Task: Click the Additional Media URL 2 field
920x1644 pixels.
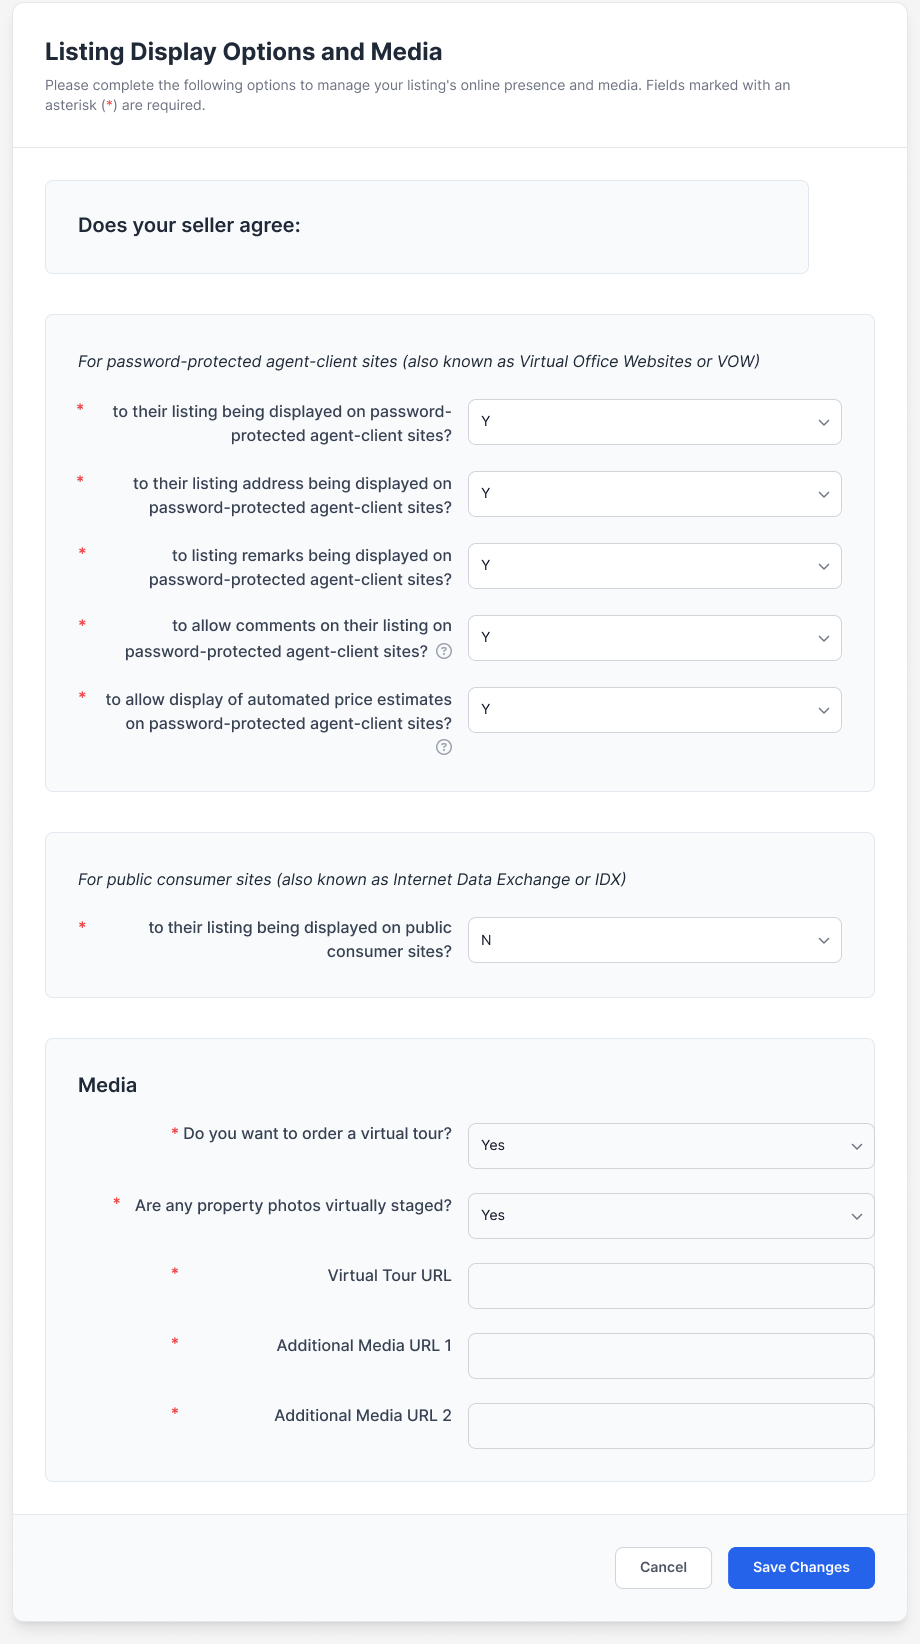Action: point(670,1426)
